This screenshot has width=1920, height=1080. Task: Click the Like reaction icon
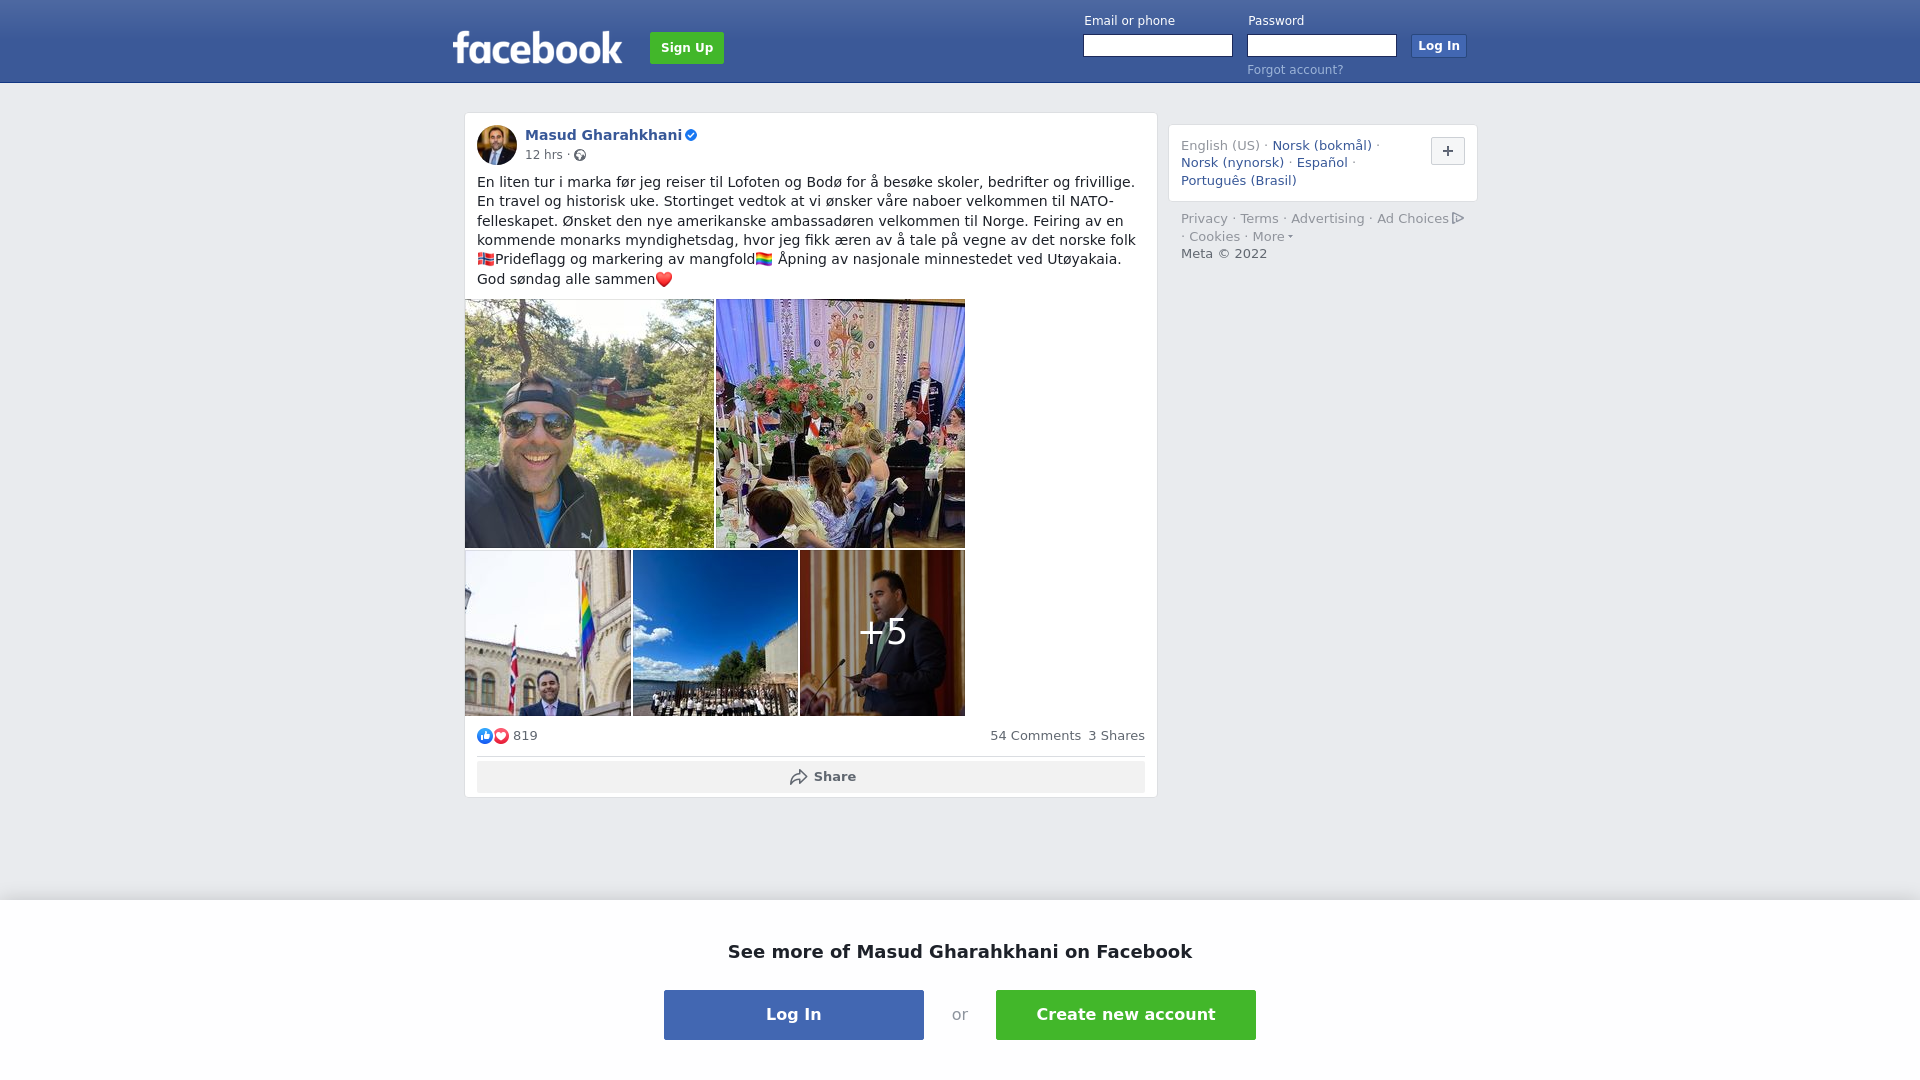pos(485,736)
